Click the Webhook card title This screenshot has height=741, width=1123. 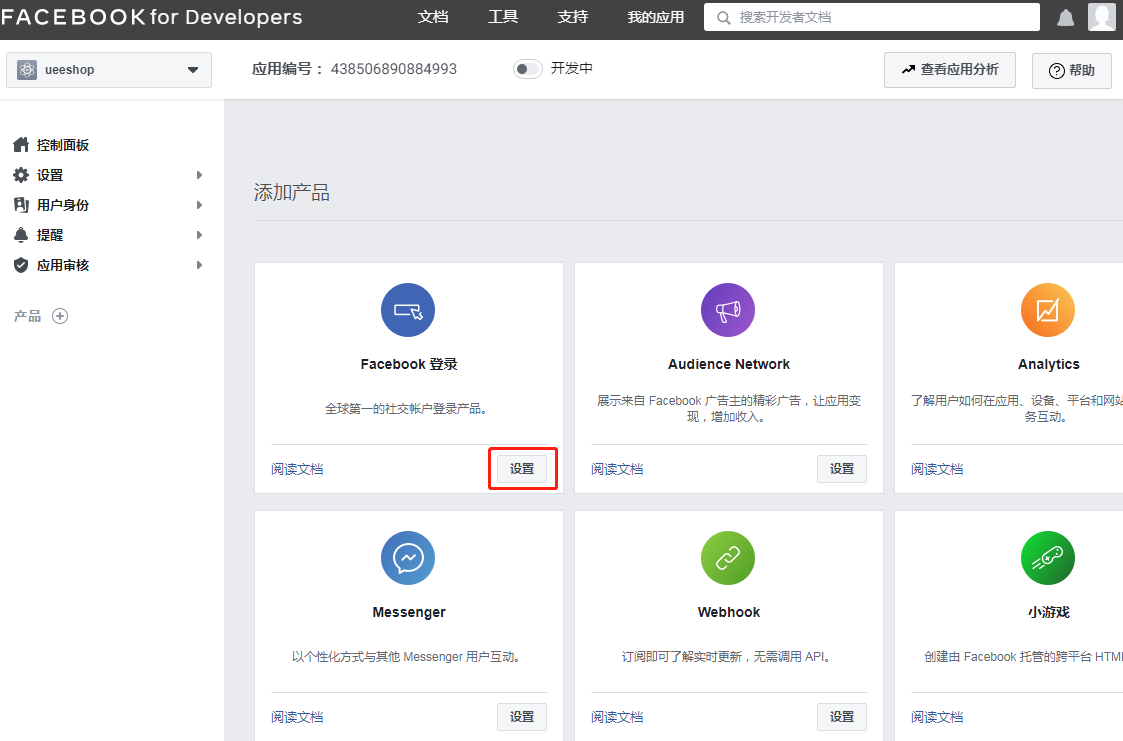tap(728, 612)
